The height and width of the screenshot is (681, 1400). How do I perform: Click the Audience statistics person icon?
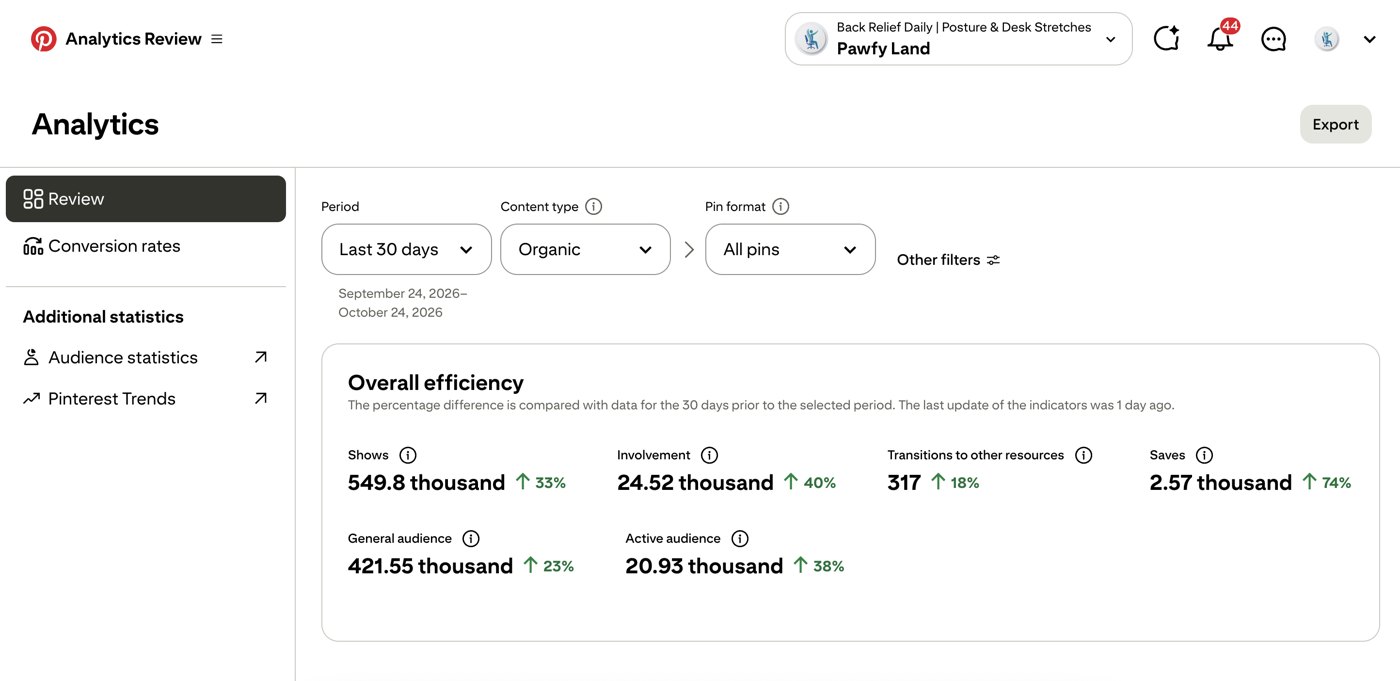click(x=32, y=357)
